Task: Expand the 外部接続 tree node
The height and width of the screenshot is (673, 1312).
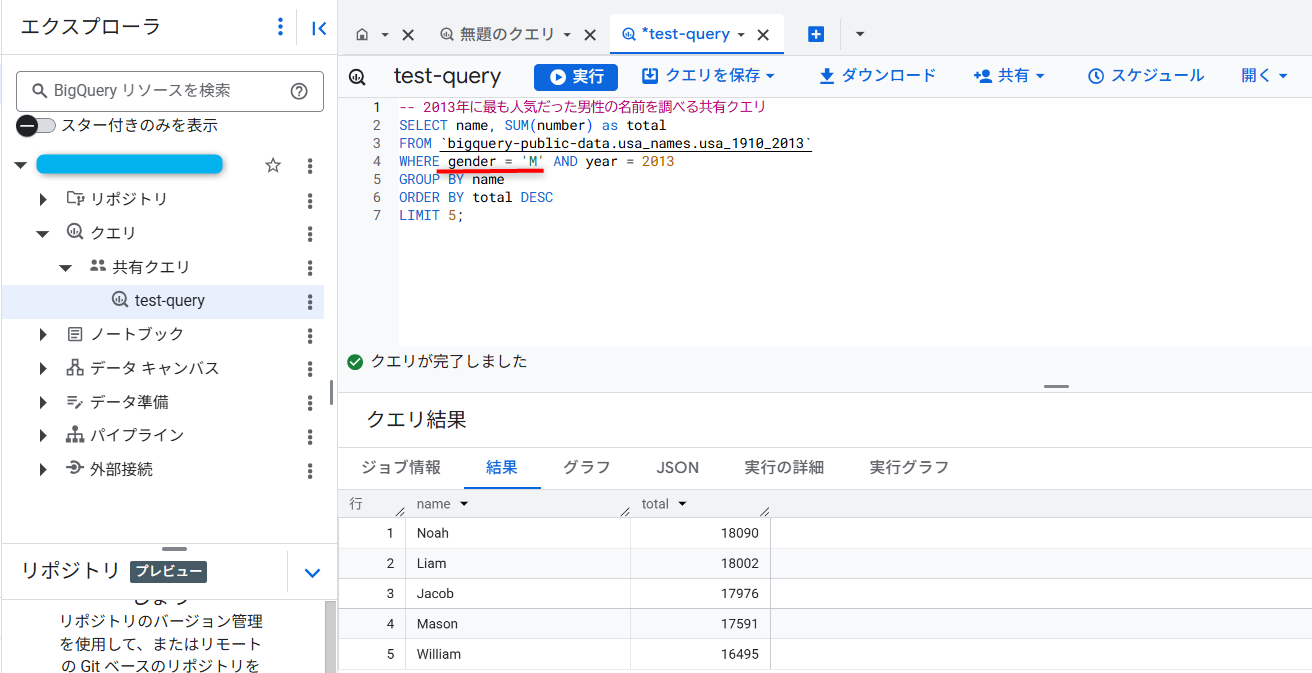Action: [43, 470]
